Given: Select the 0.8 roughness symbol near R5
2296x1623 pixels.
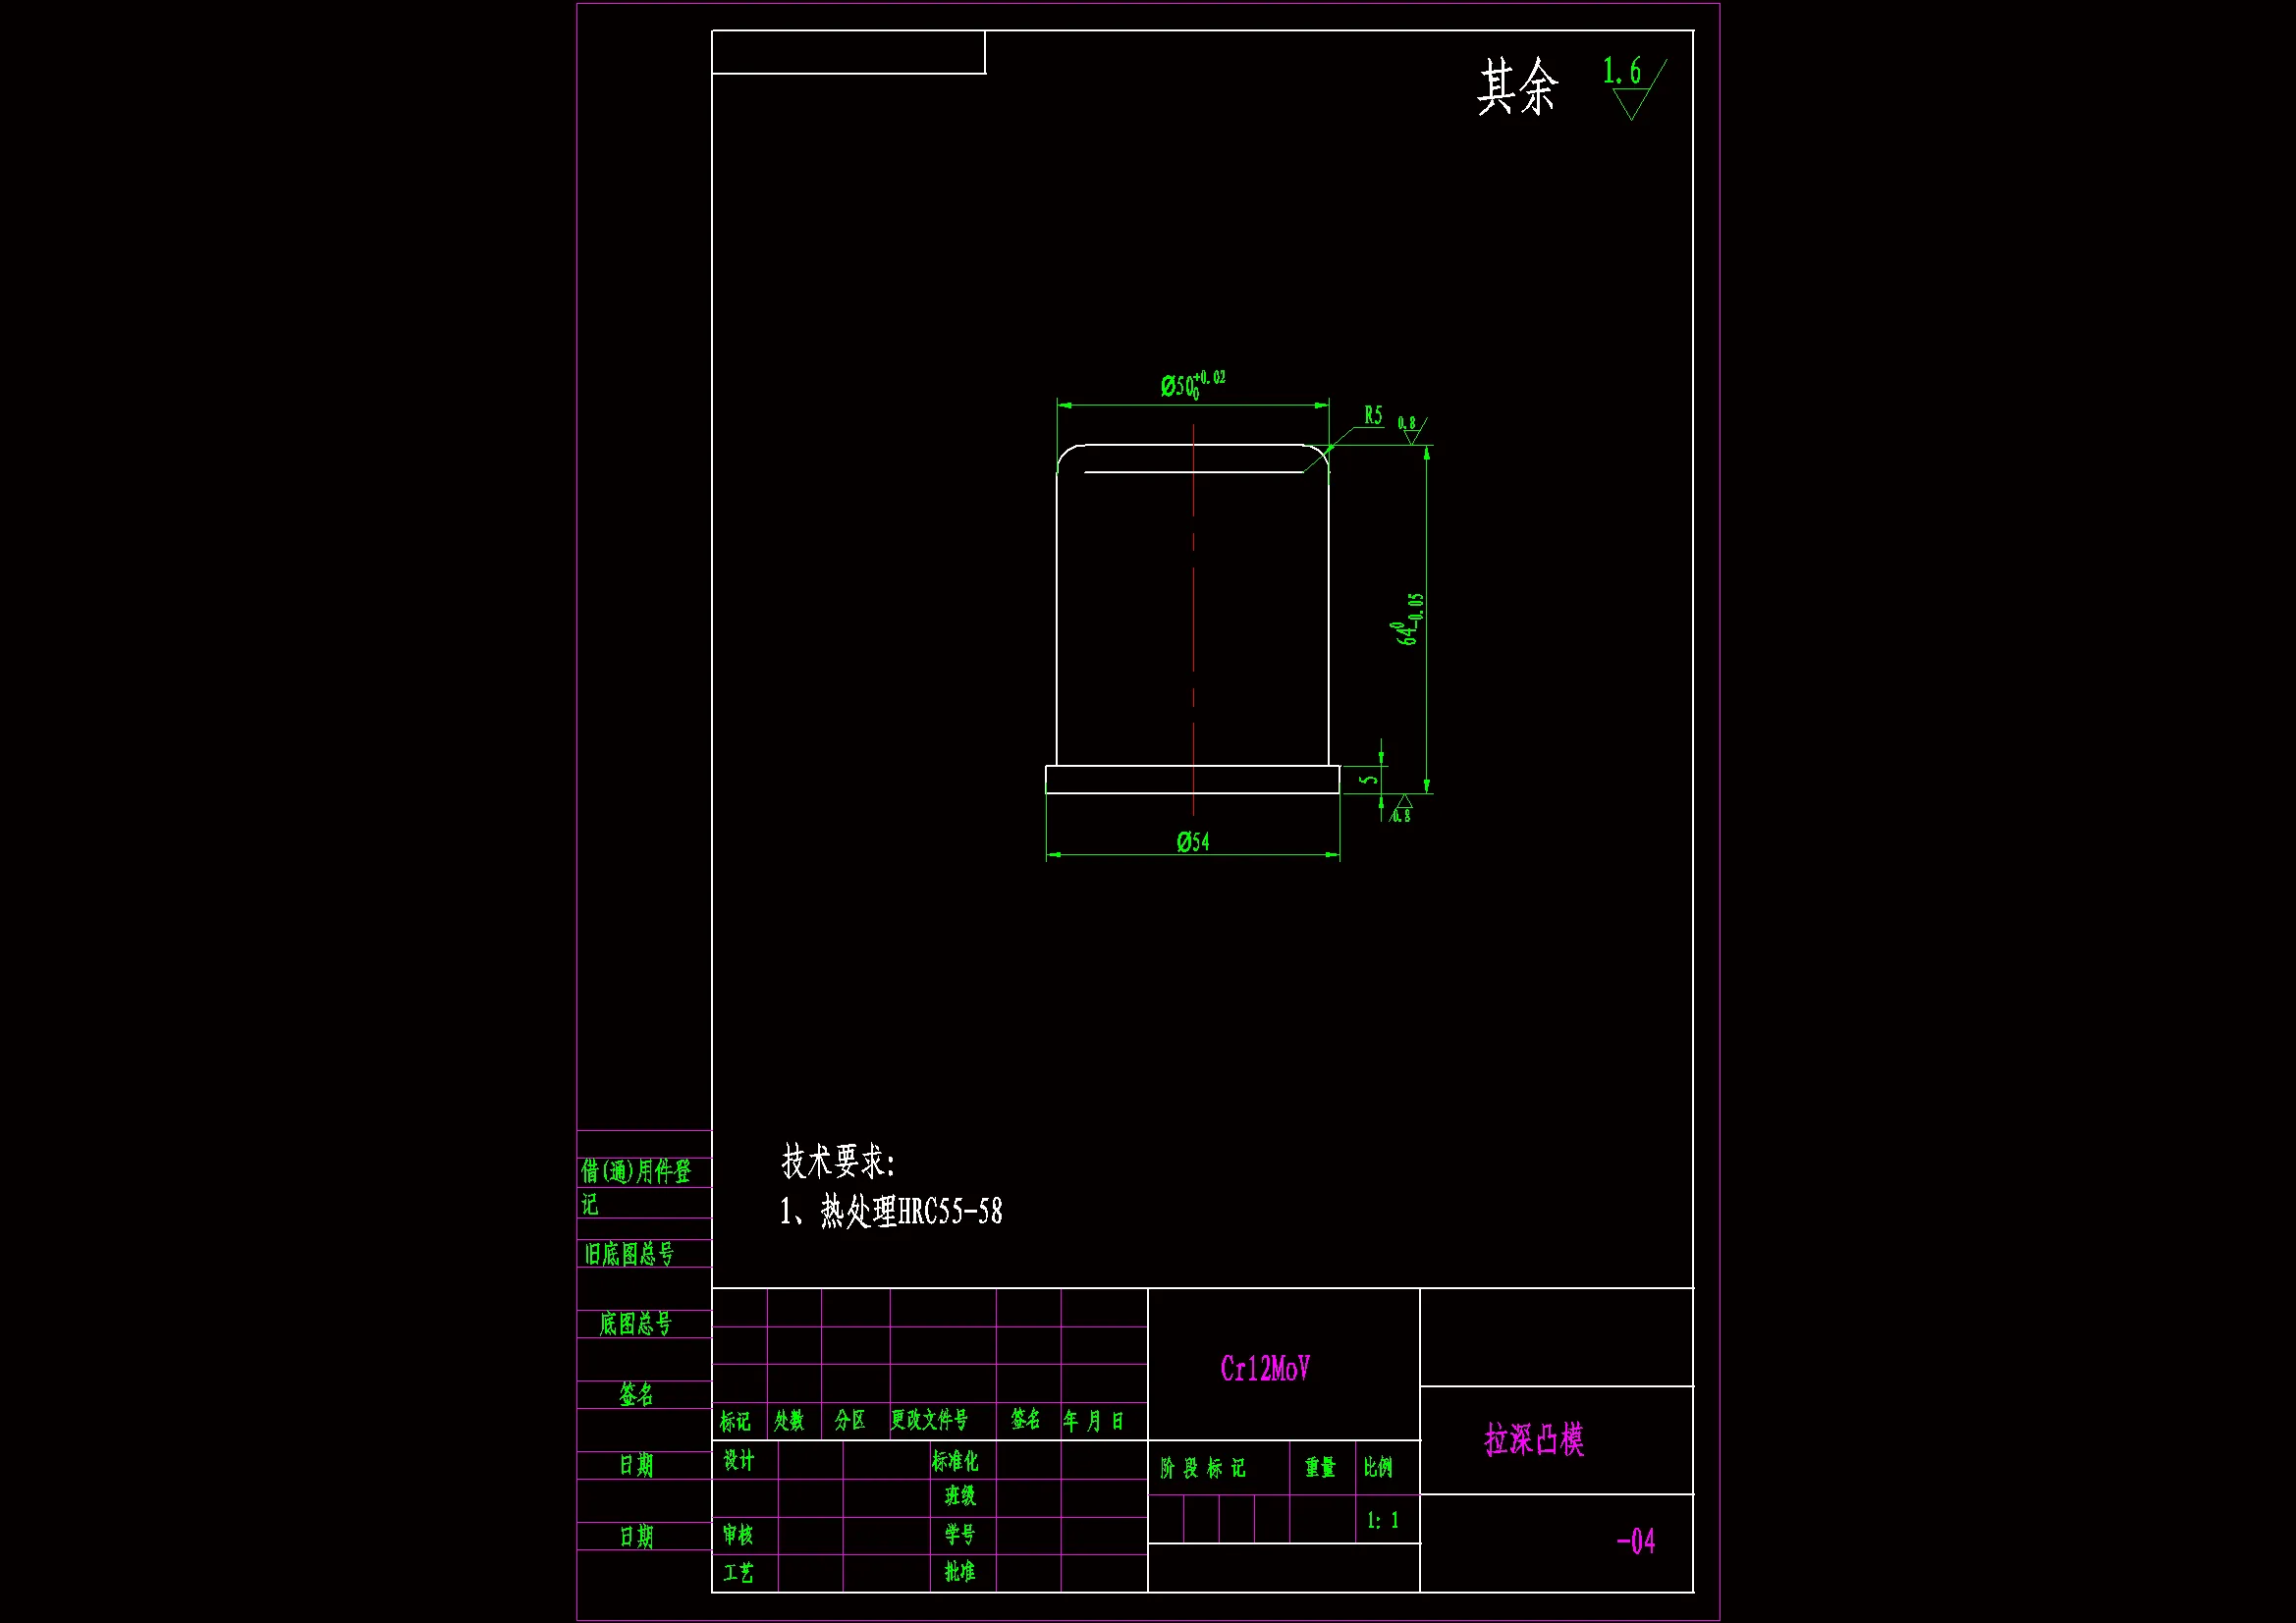Looking at the screenshot, I should (x=1410, y=428).
